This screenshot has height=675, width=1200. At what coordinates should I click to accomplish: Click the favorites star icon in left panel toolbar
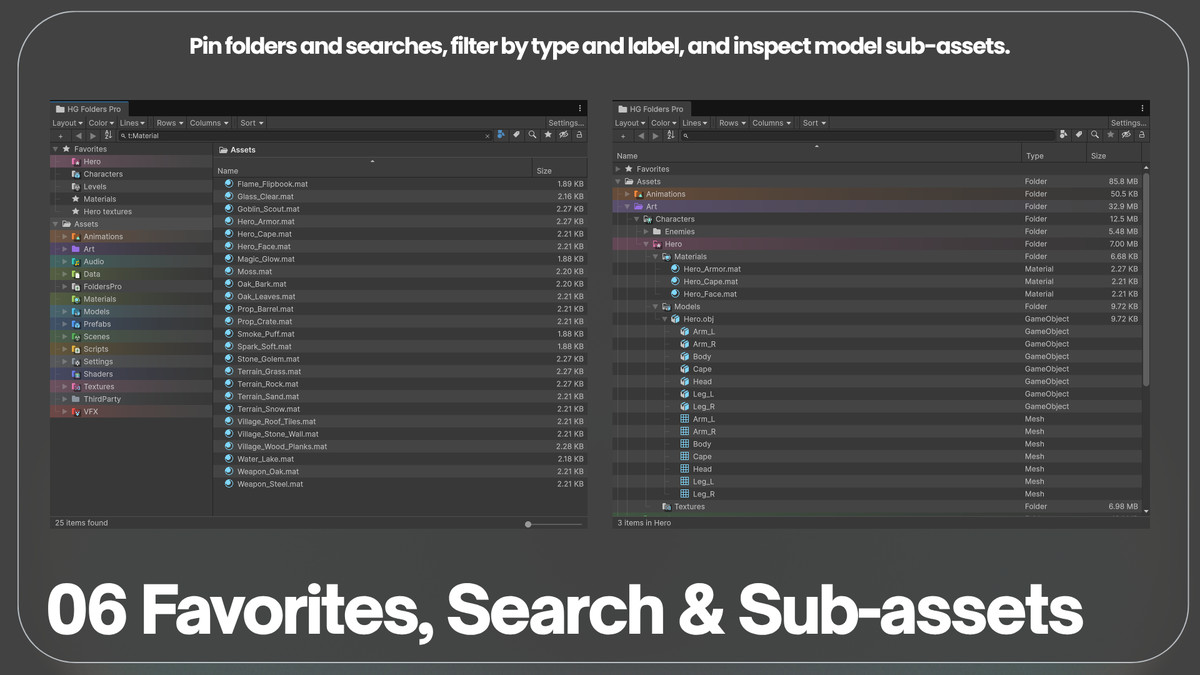click(x=548, y=134)
